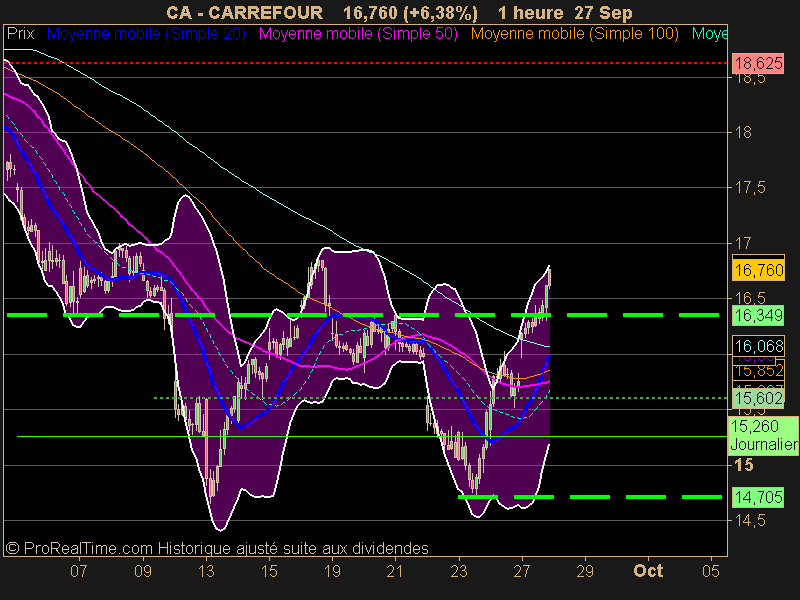
Task: Click the bold 15 price axis tick
Action: (x=744, y=465)
